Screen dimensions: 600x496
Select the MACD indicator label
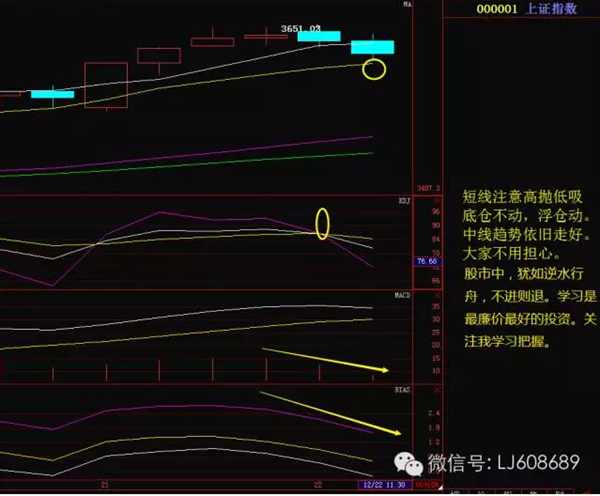click(402, 295)
